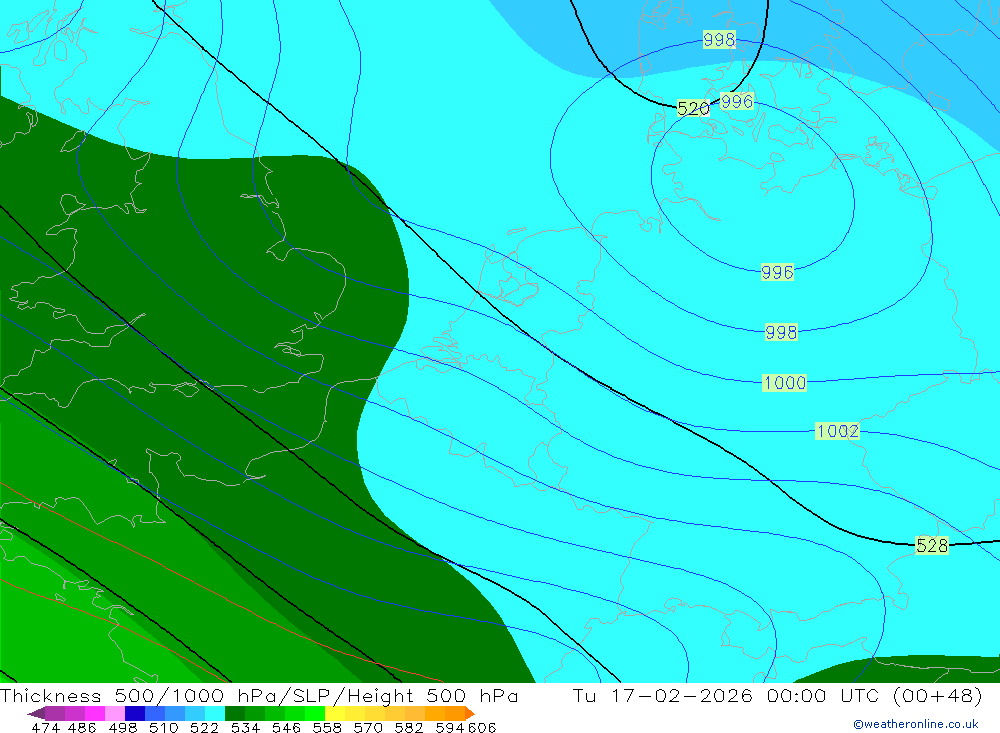Click the 534 legend value
This screenshot has width=1000, height=733.
point(246,727)
